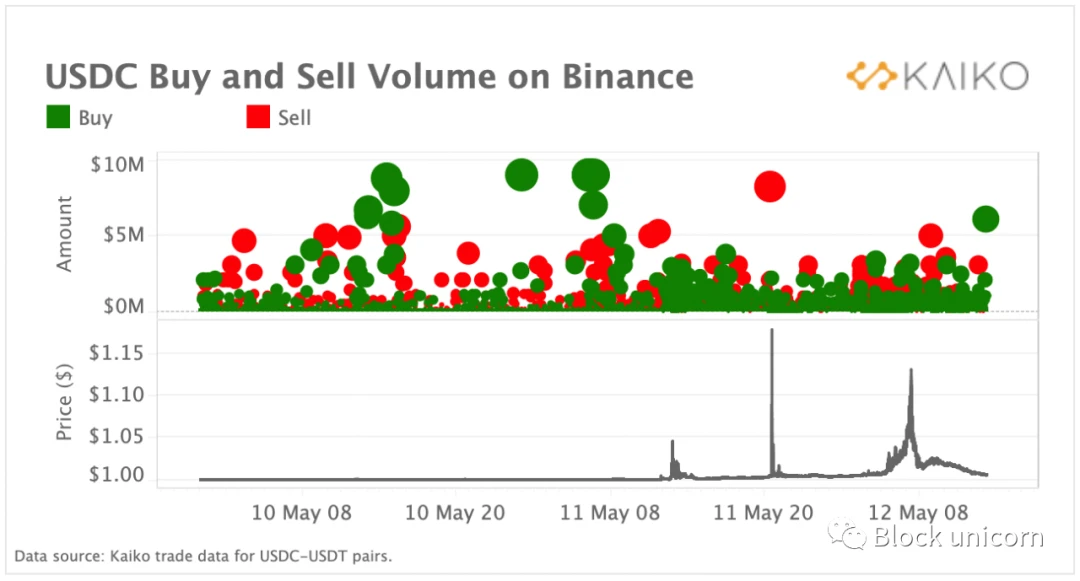Click the large red sell bubble near $8M
Viewport: 1080px width, 581px height.
tap(770, 186)
